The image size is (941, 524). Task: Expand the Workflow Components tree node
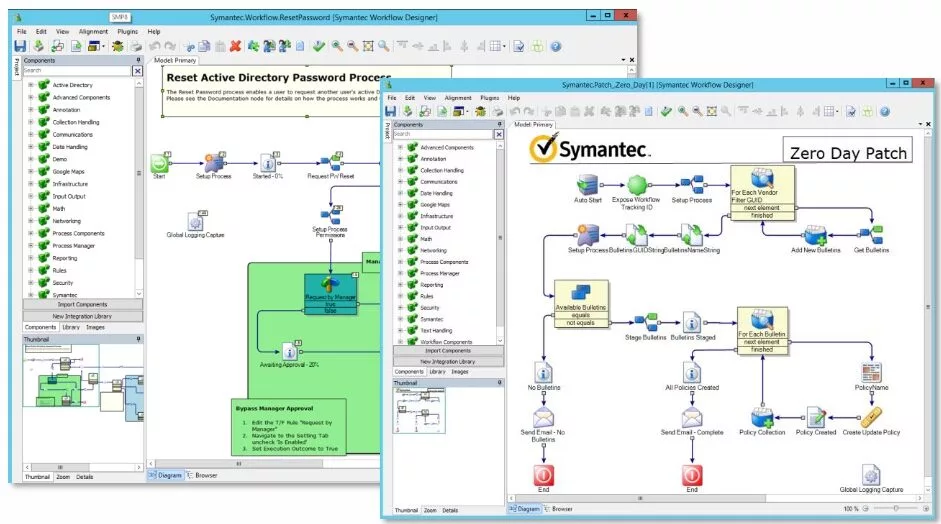pos(401,341)
